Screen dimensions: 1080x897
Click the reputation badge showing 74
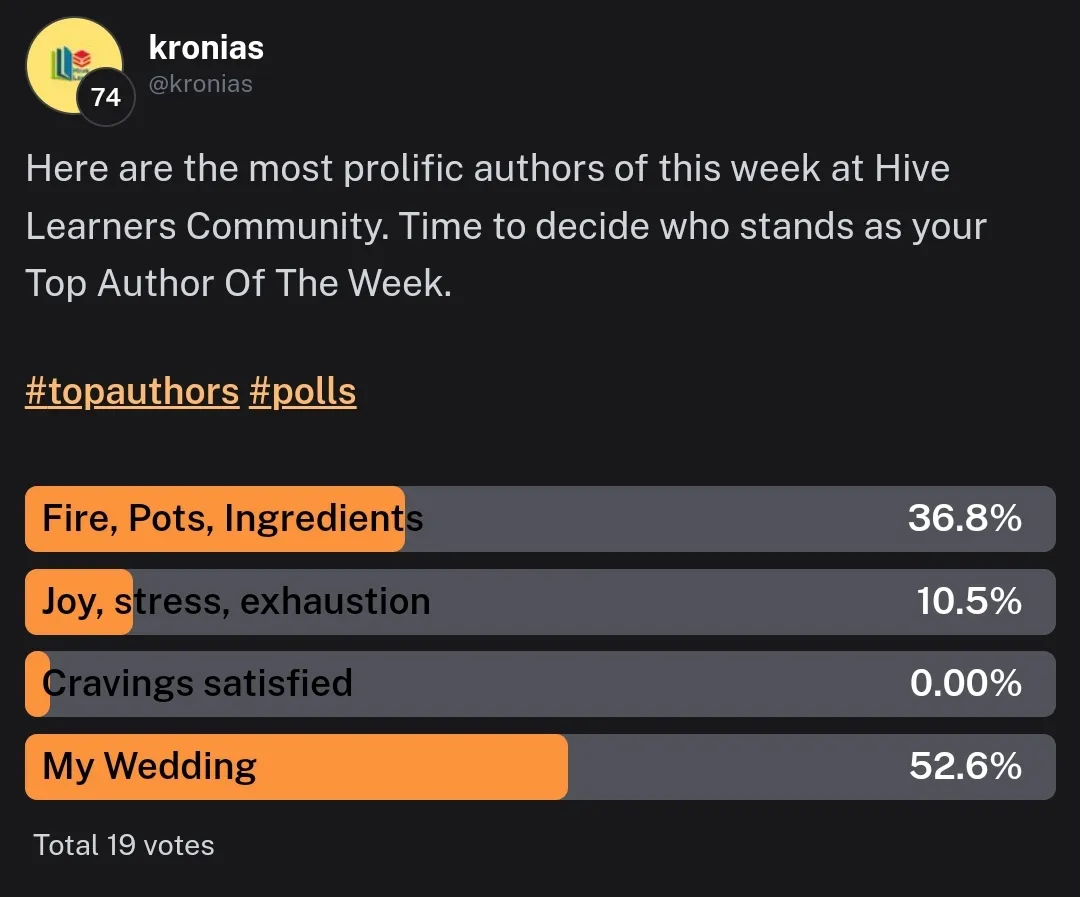pyautogui.click(x=105, y=98)
